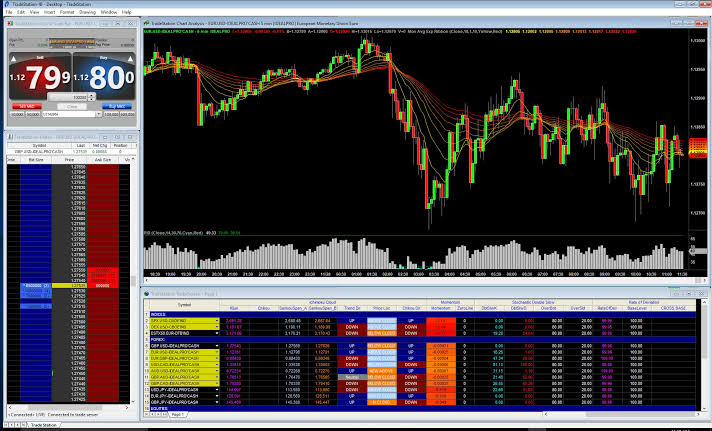712x431 pixels.
Task: Click the Matrix window icon
Action: tap(10, 137)
